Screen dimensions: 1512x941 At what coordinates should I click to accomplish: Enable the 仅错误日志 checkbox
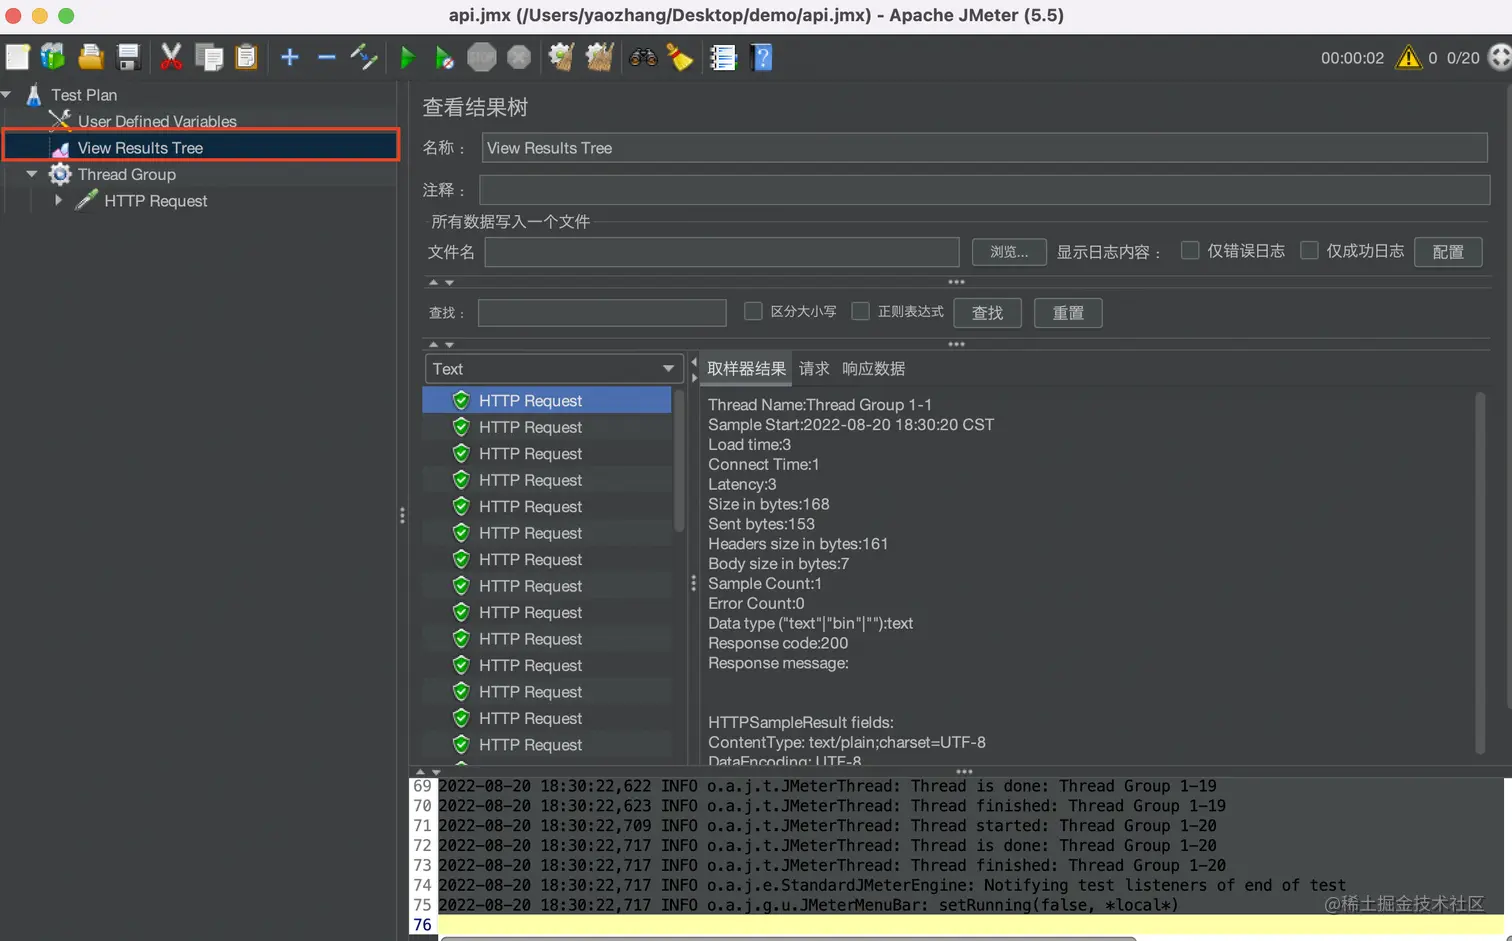coord(1190,251)
